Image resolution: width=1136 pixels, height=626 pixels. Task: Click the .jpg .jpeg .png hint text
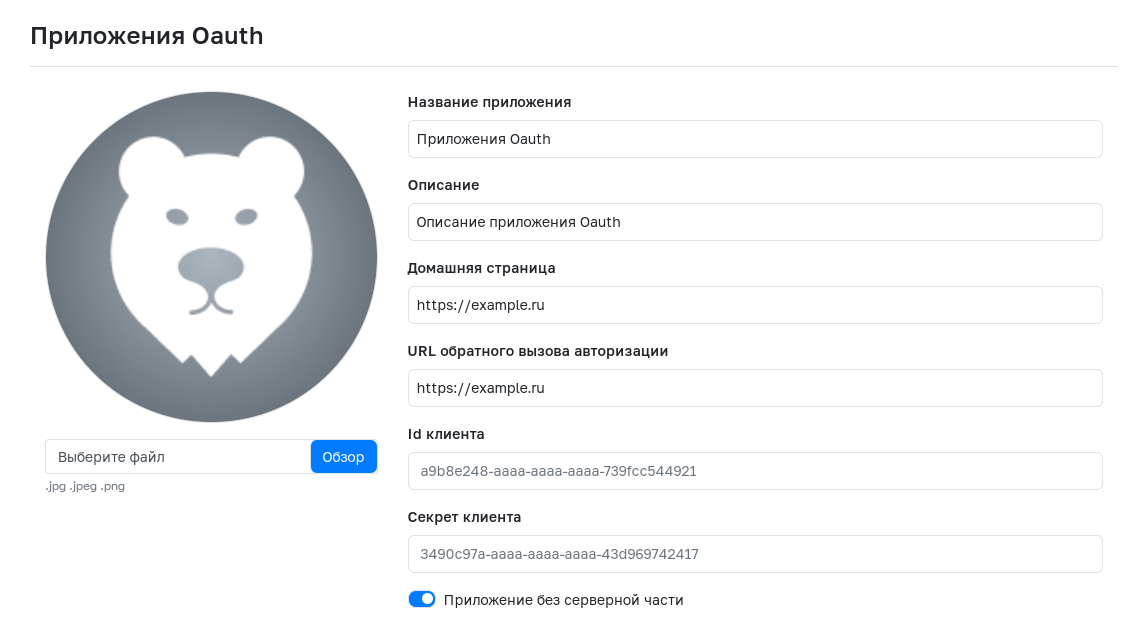pyautogui.click(x=85, y=486)
